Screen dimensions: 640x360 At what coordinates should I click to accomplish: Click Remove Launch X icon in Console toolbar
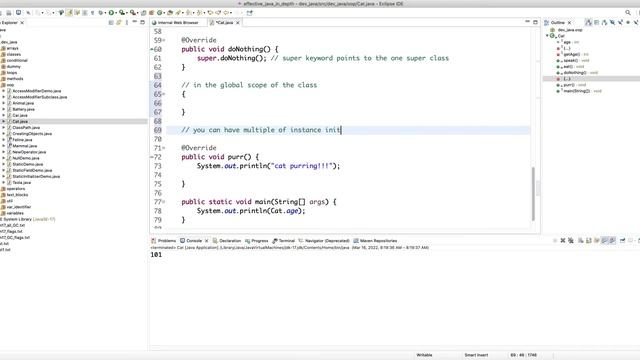tap(563, 240)
